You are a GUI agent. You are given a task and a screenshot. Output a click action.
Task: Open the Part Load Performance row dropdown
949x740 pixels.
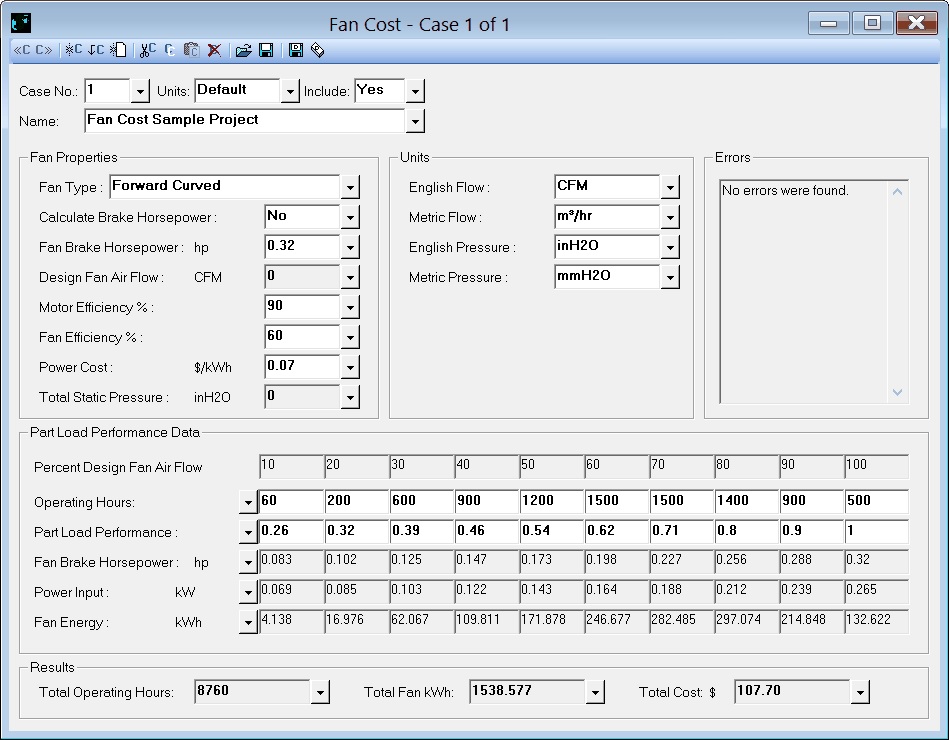[248, 532]
